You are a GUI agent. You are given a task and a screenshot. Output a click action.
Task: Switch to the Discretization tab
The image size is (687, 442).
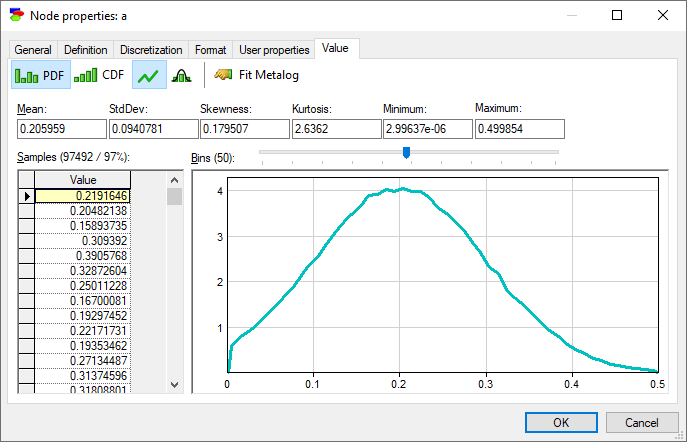(151, 50)
